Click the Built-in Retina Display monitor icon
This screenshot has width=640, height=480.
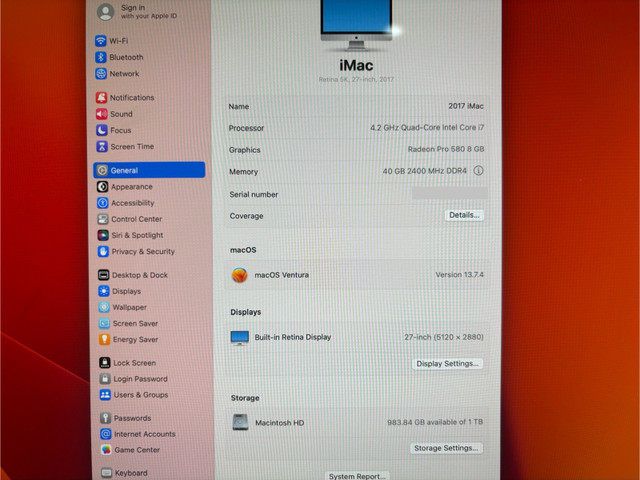click(x=240, y=338)
